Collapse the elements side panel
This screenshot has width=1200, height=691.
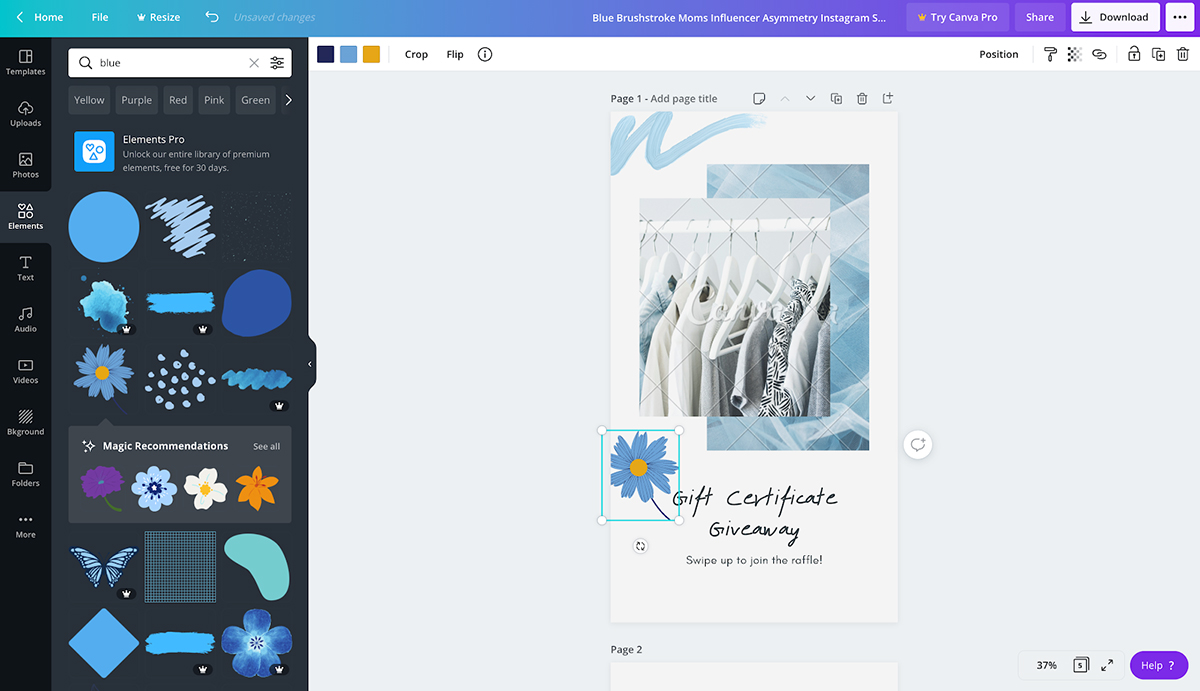click(x=310, y=365)
